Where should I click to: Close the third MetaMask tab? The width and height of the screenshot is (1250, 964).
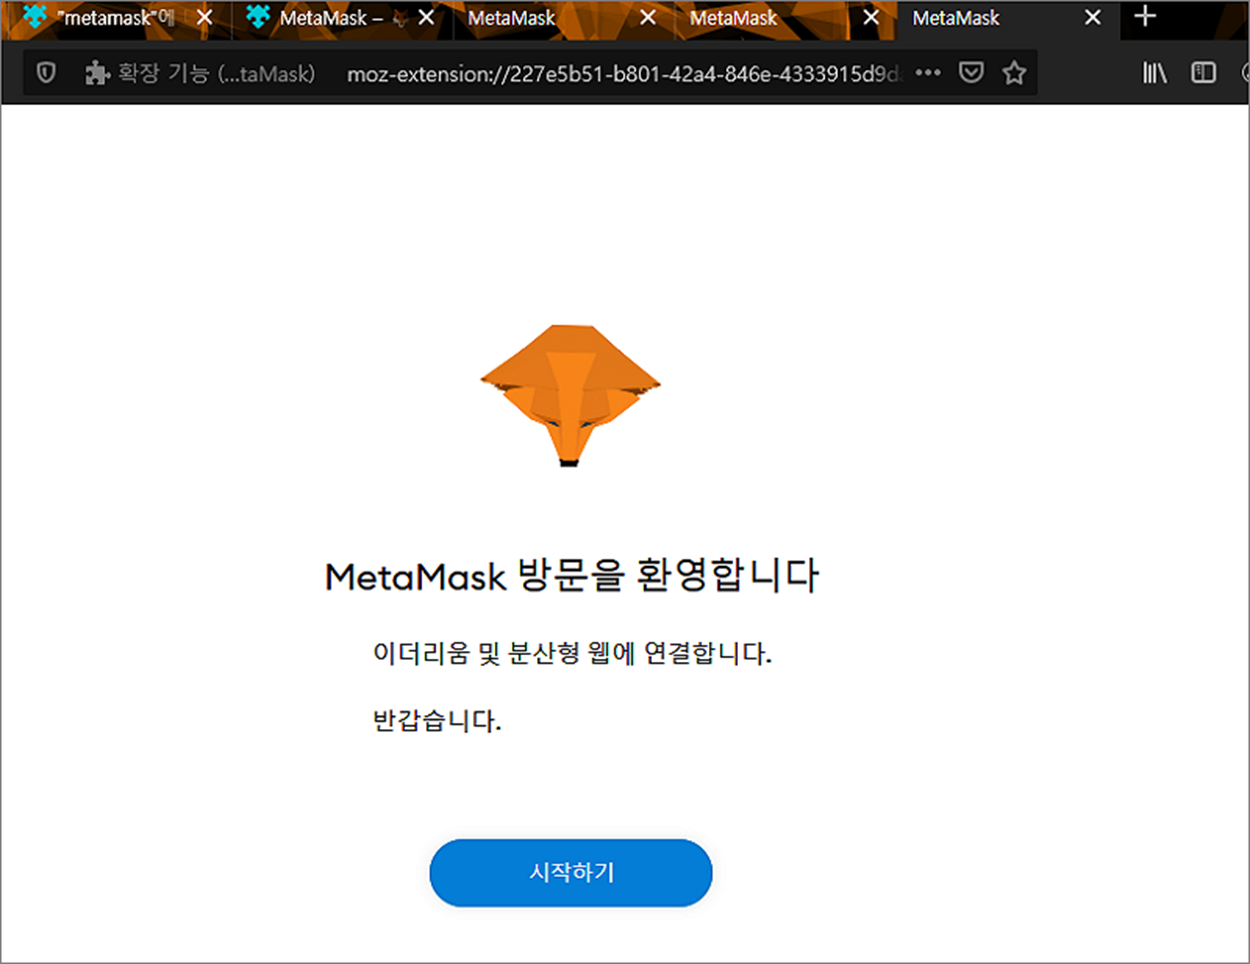[x=648, y=18]
